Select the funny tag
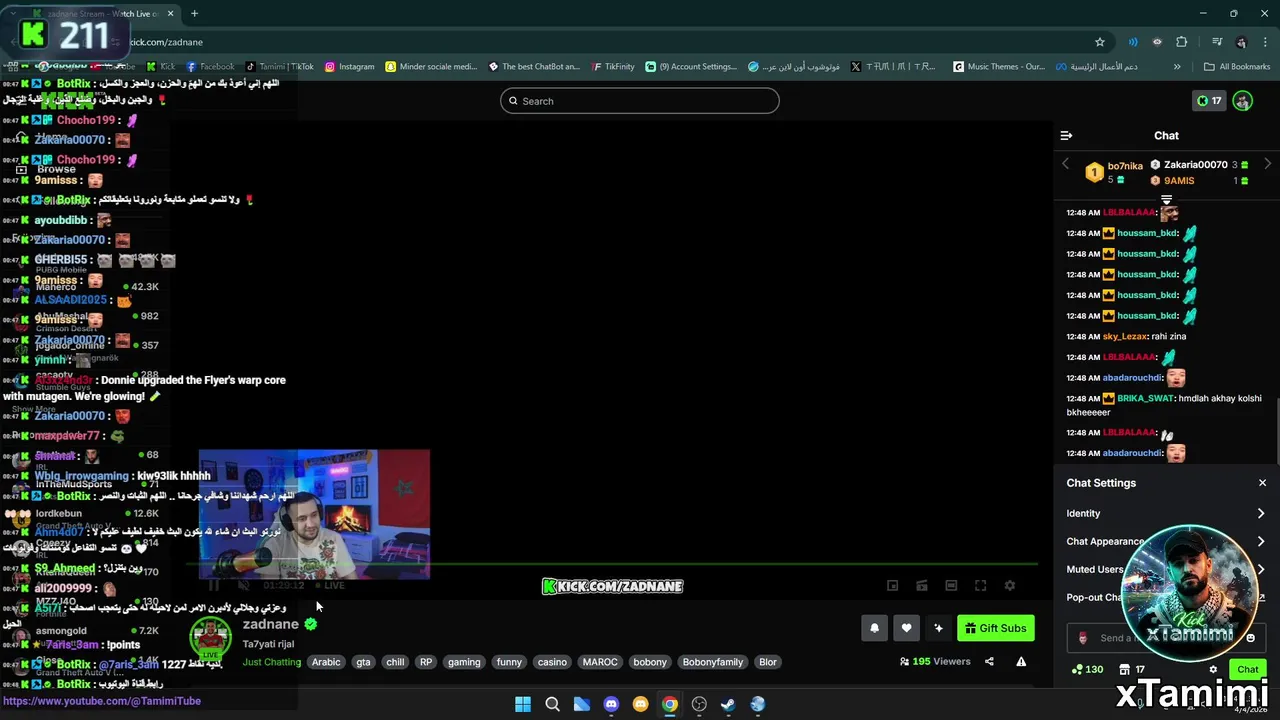 (x=509, y=662)
